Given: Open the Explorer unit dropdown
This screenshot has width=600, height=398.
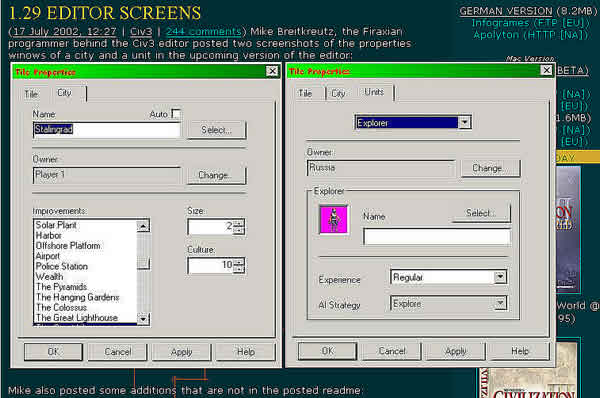Looking at the screenshot, I should coord(464,122).
